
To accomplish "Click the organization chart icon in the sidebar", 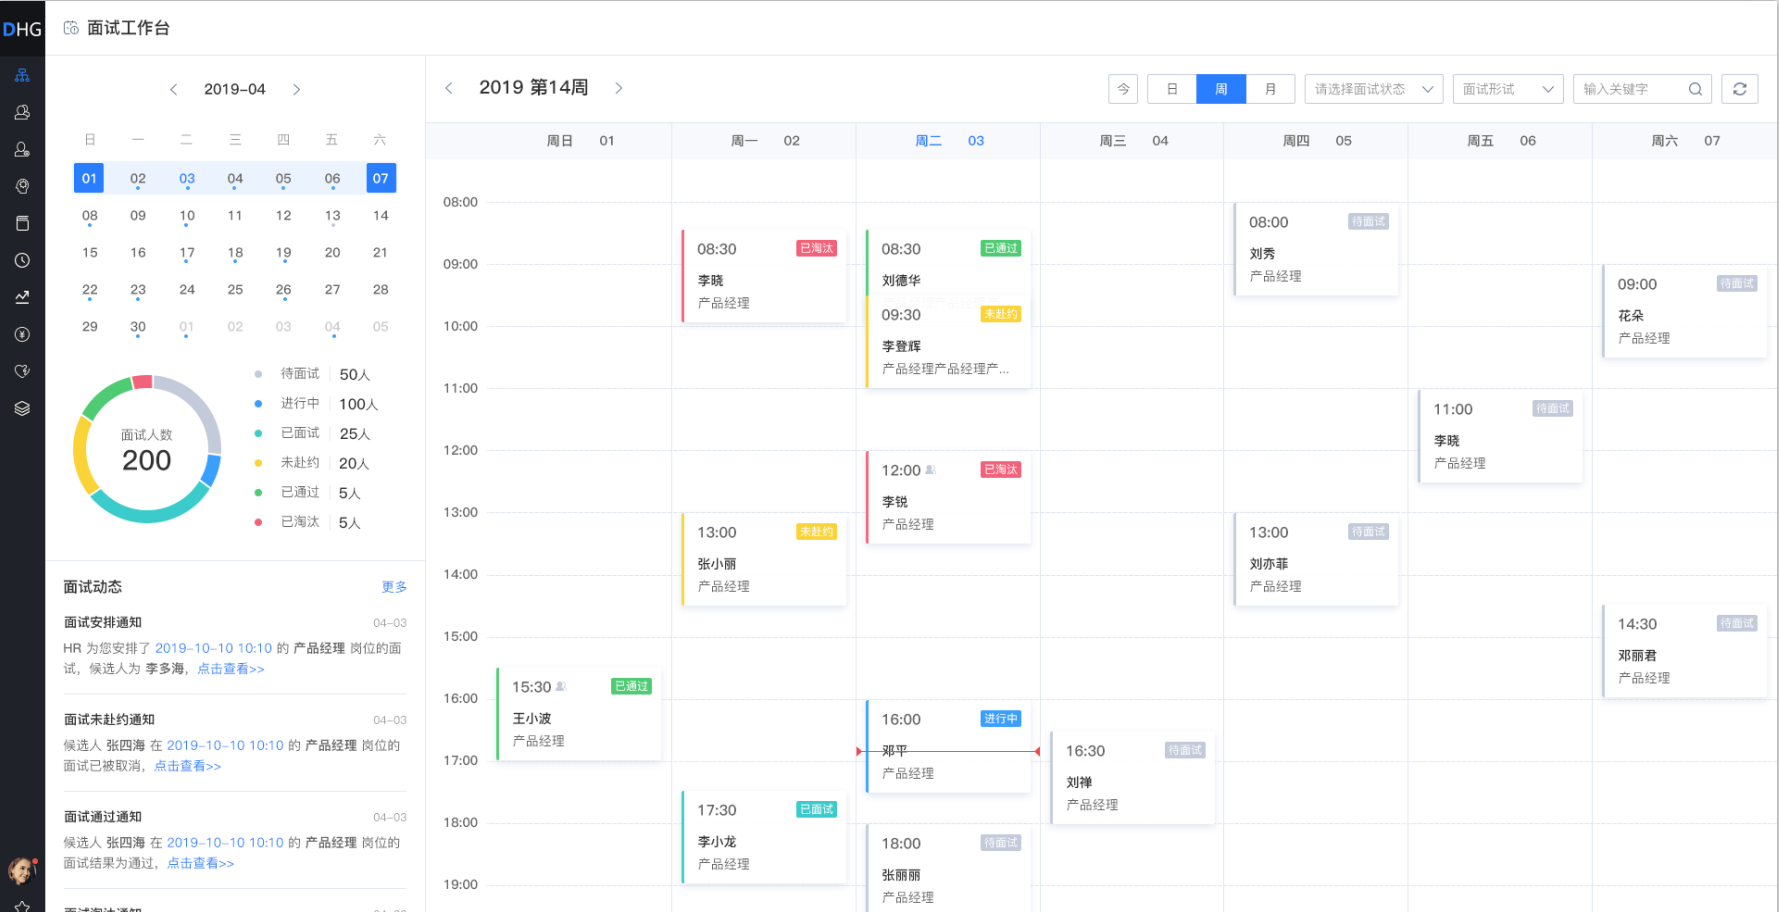I will pyautogui.click(x=22, y=75).
